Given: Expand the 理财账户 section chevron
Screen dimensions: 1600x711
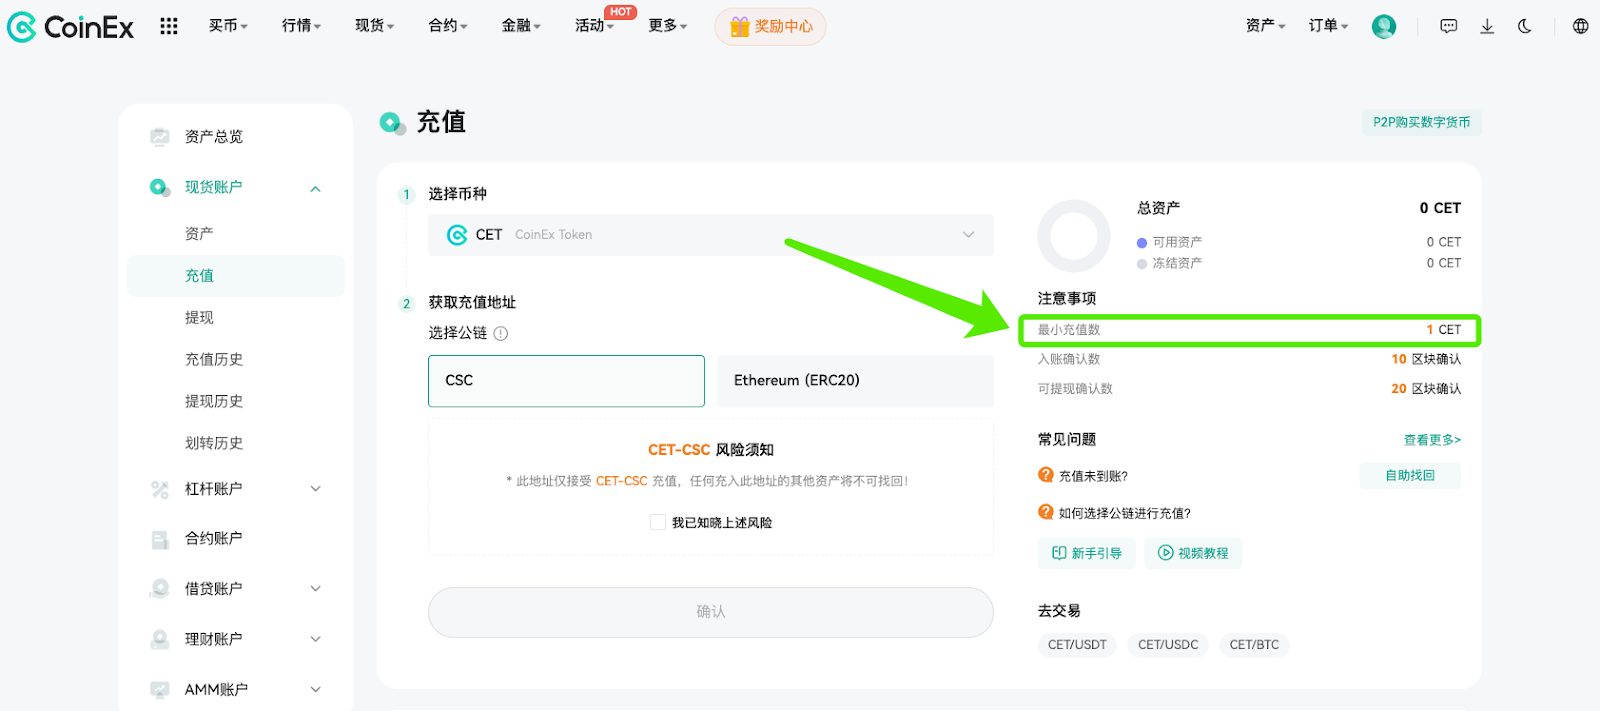Looking at the screenshot, I should [315, 639].
